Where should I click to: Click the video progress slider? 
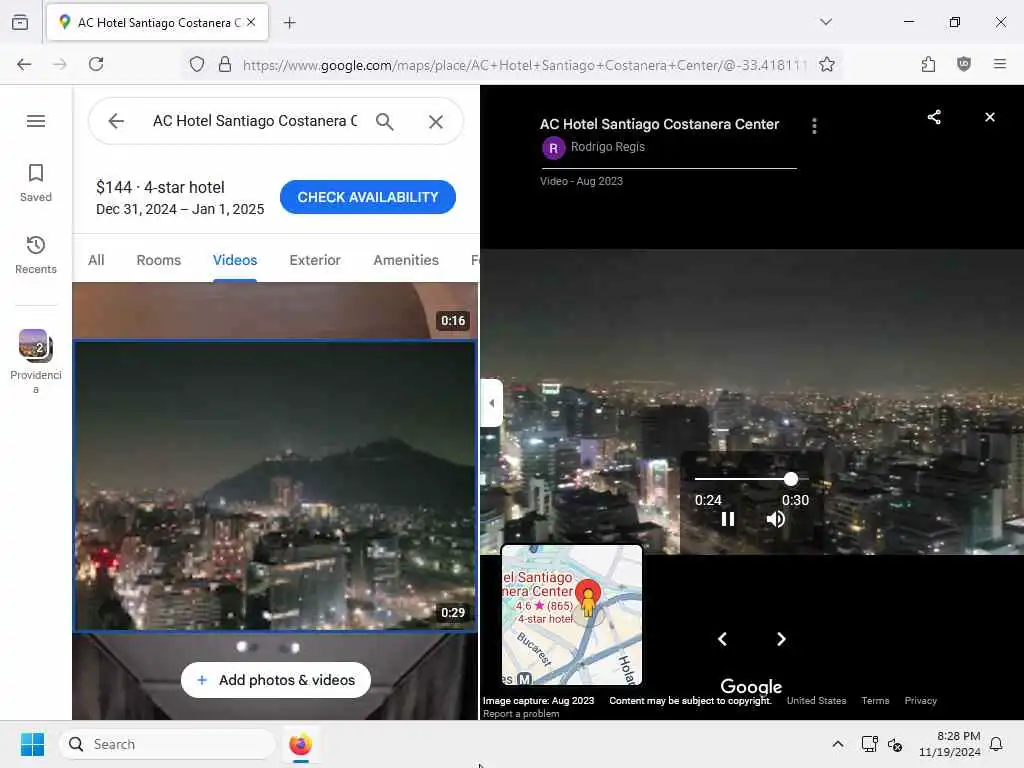pos(751,479)
